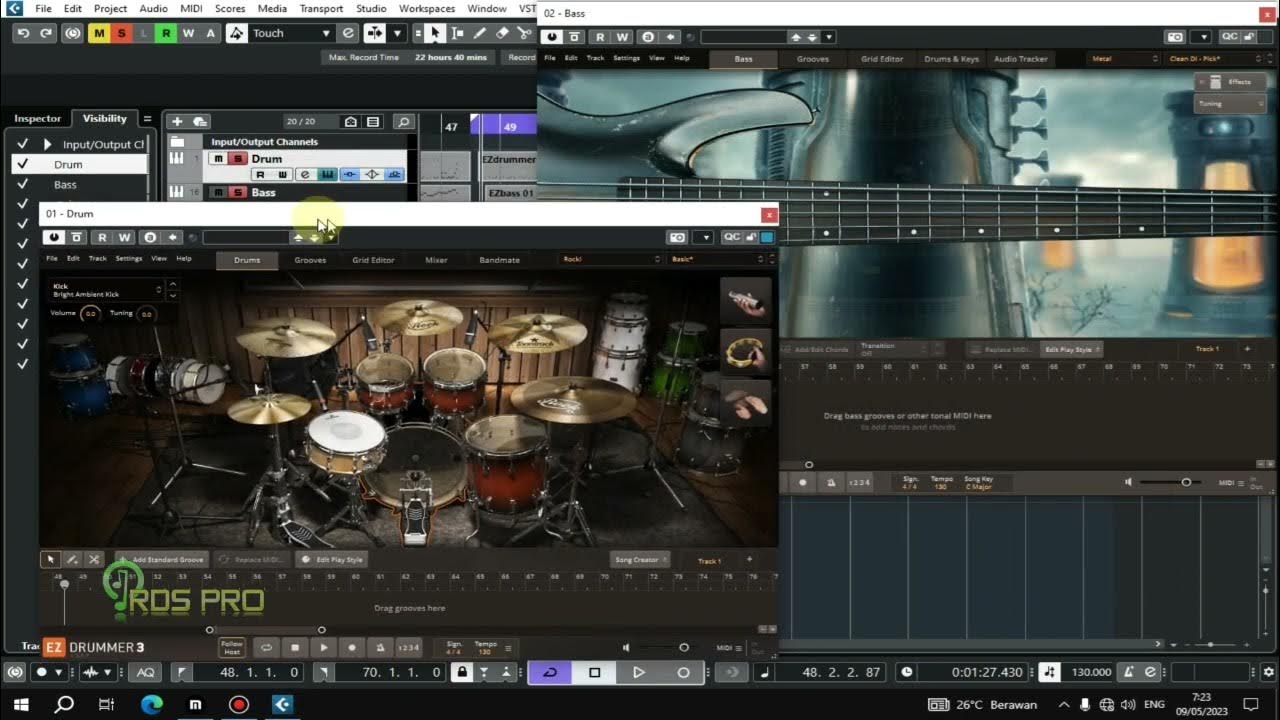Open Song Creator in EZdrummer
This screenshot has width=1280, height=720.
click(638, 559)
